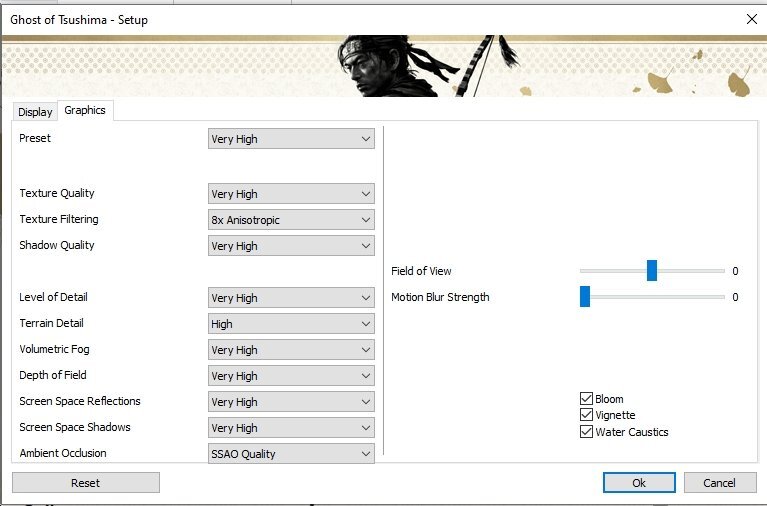Open the Texture Filtering dropdown

point(291,220)
